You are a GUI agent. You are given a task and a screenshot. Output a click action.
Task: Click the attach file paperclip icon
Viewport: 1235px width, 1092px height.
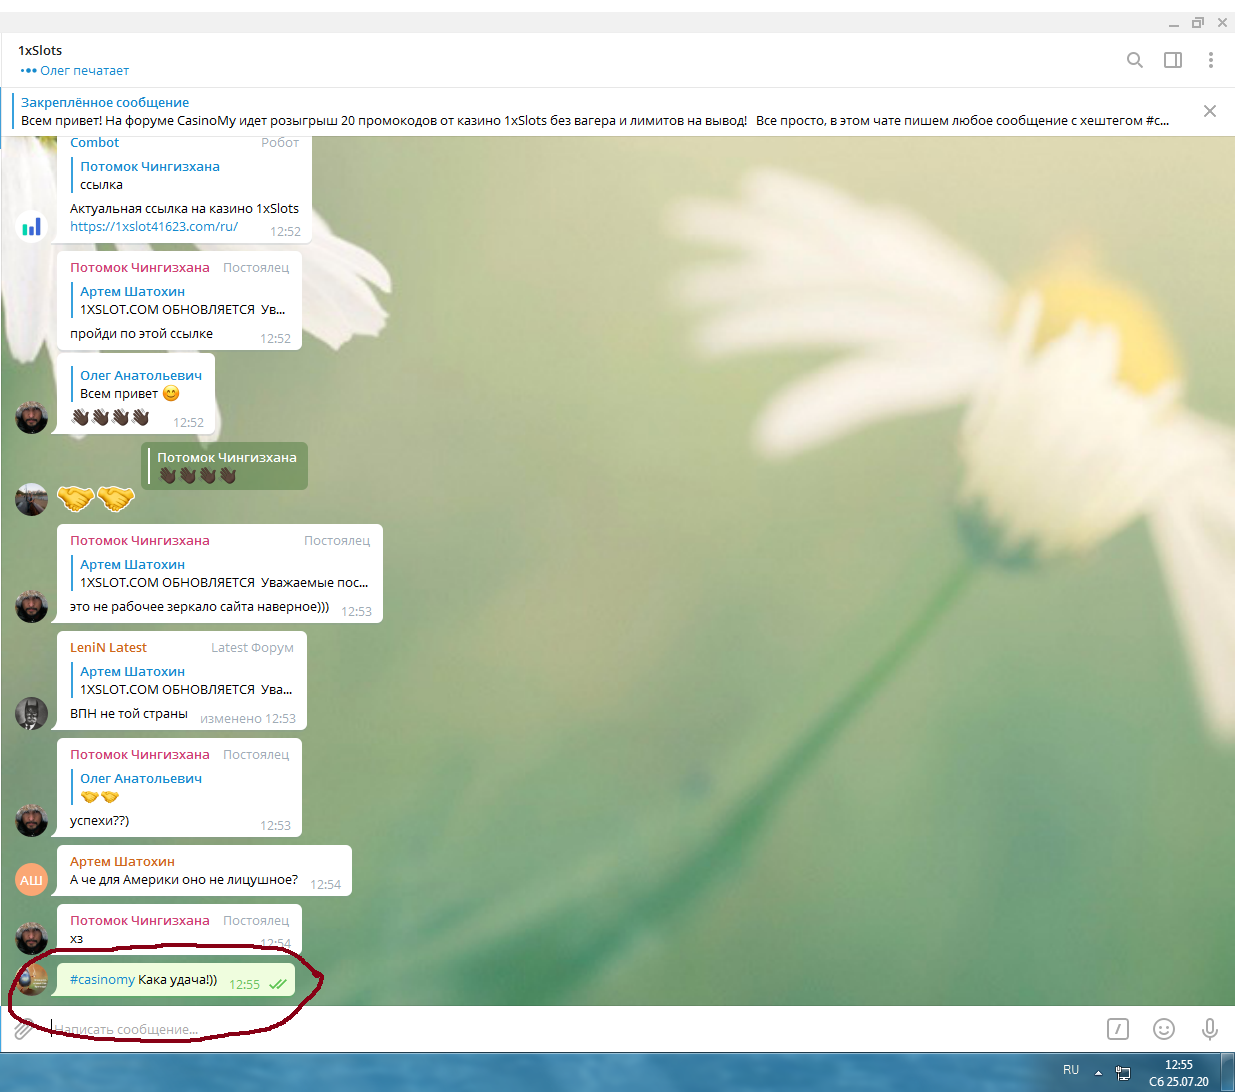pyautogui.click(x=23, y=1029)
